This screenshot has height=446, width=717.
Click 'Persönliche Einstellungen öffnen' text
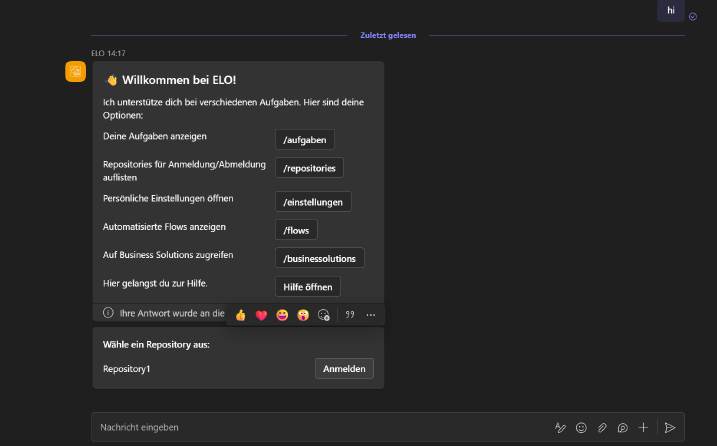point(168,199)
